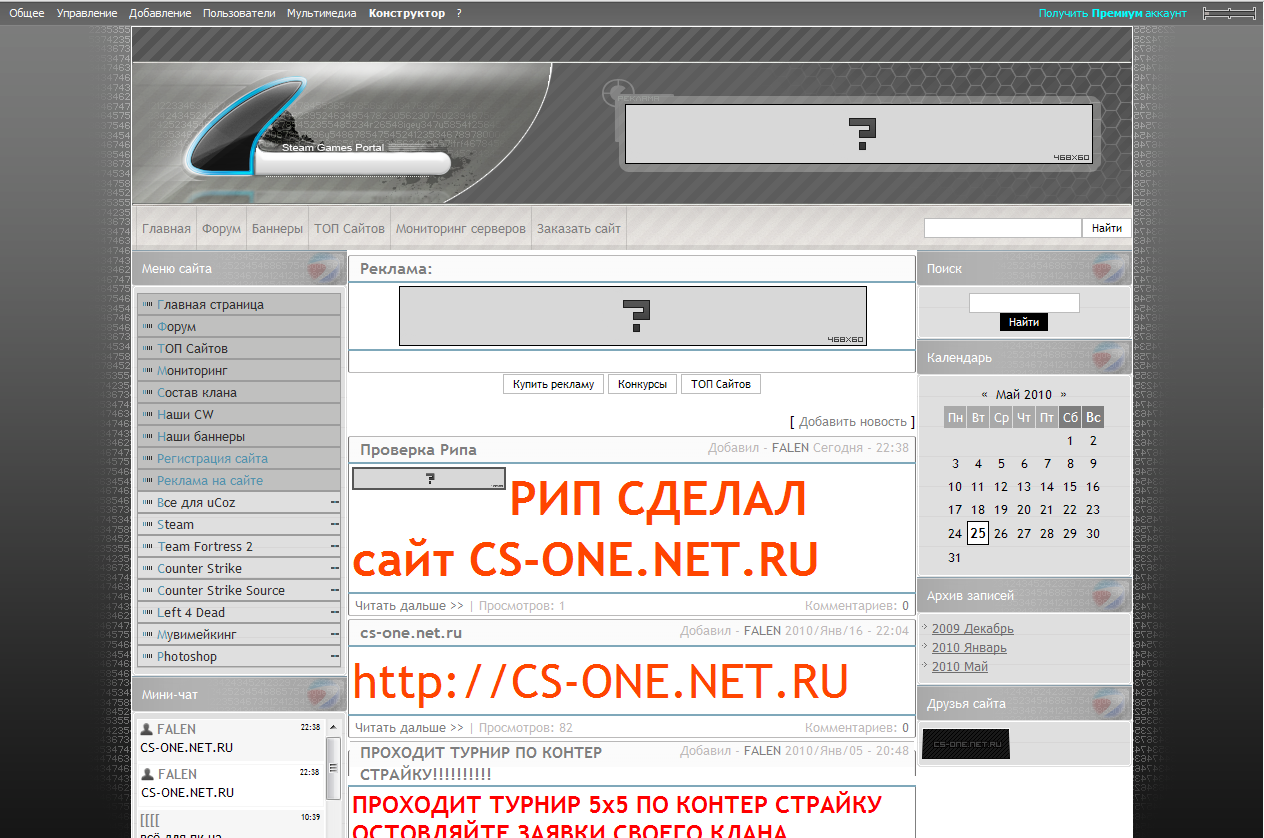Click the CS-ONE.NET.RU friends banner
1264x838 pixels.
(x=966, y=744)
